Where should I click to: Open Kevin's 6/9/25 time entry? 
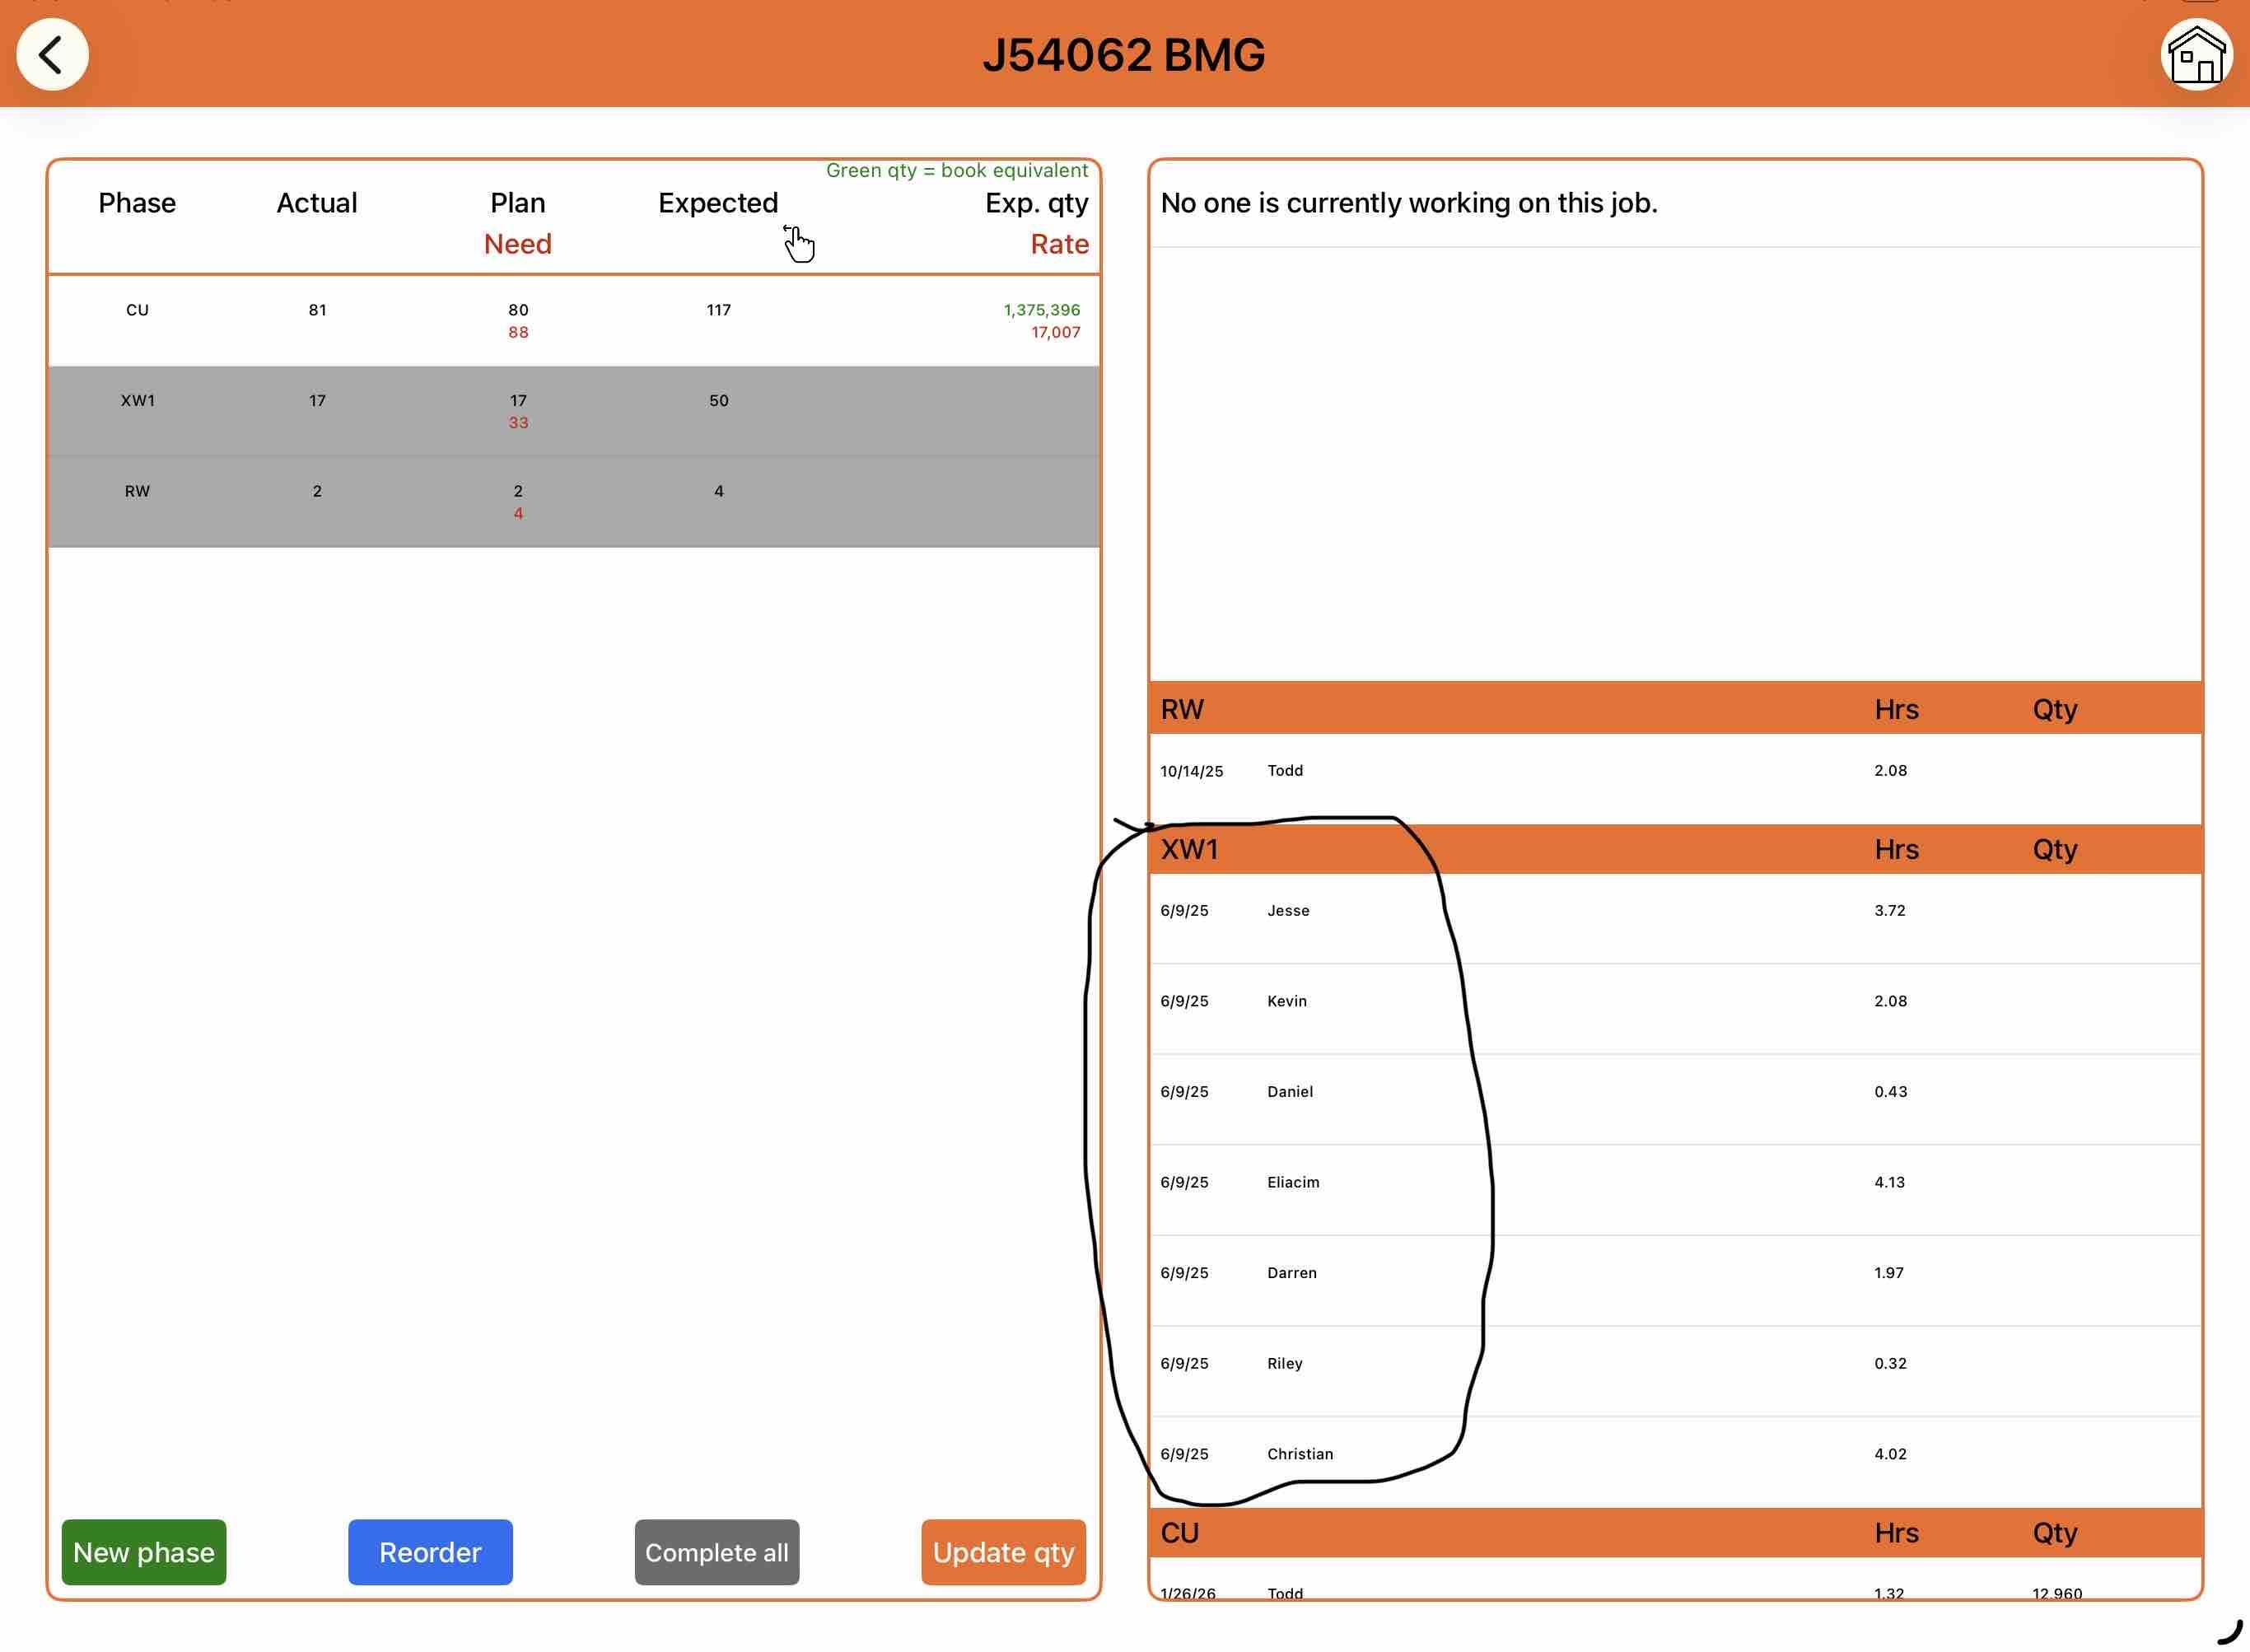1674,1001
